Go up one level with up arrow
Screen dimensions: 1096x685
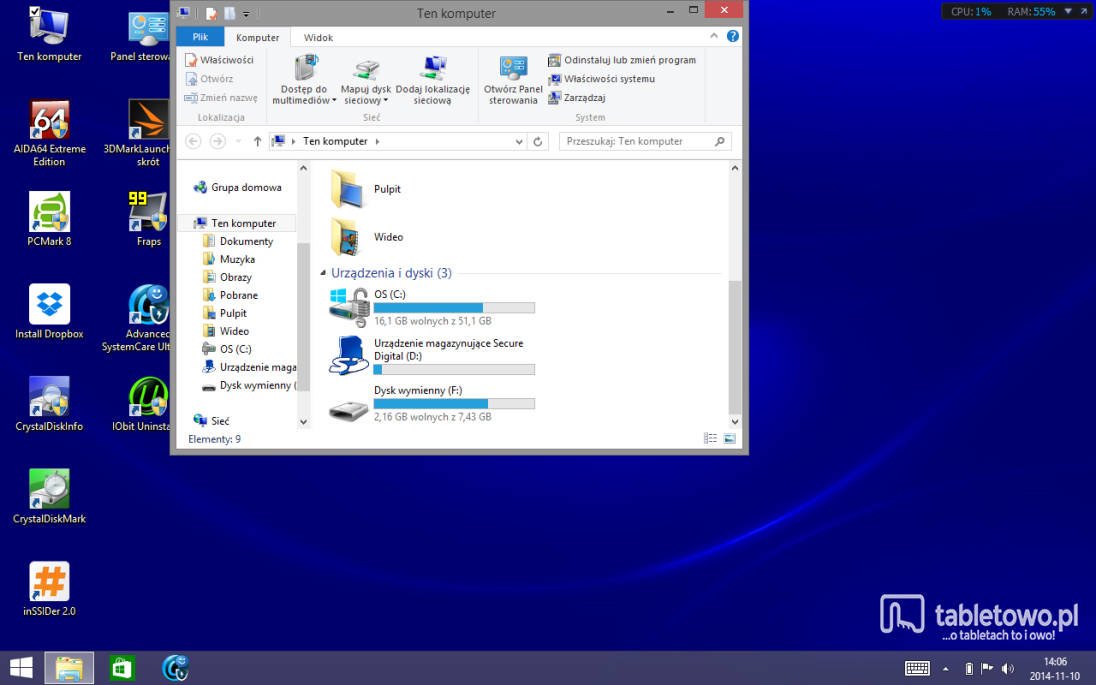click(x=257, y=141)
